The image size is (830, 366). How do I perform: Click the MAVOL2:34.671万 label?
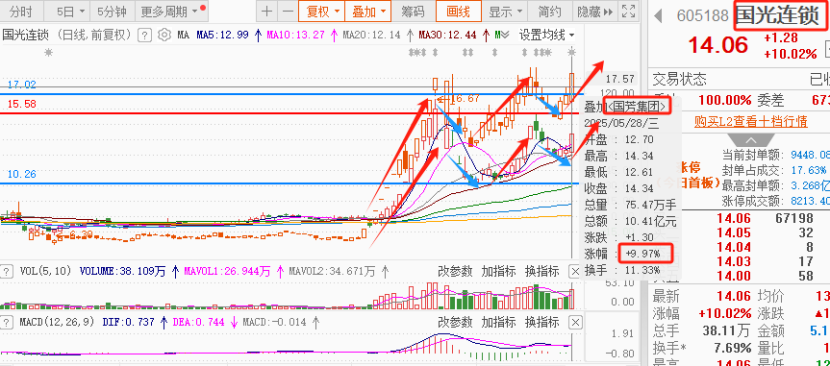click(x=332, y=272)
